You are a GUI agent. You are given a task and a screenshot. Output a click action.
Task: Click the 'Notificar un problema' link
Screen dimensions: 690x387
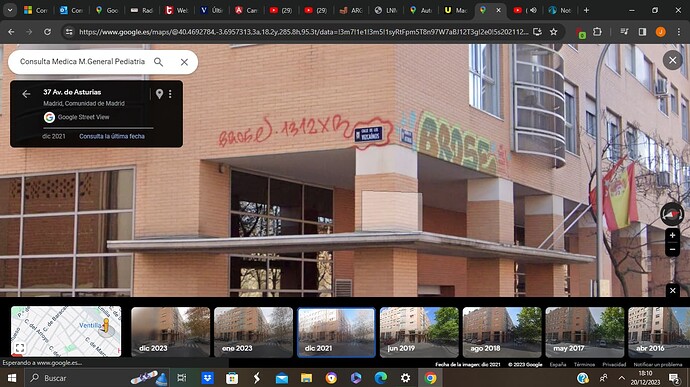click(658, 365)
